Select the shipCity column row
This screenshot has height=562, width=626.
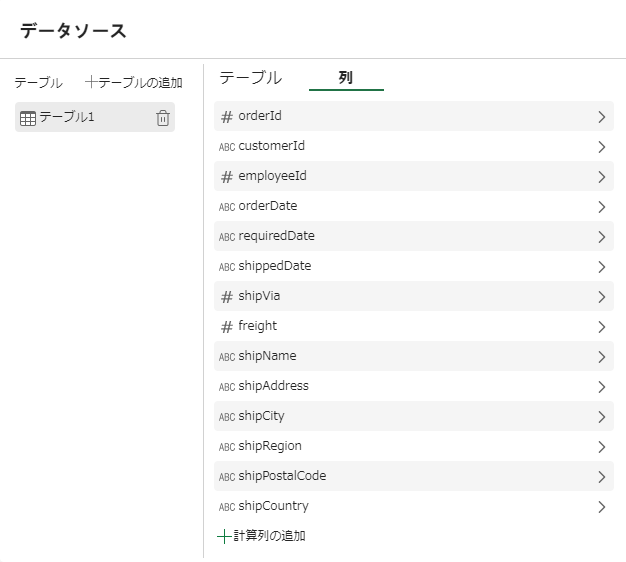400,416
